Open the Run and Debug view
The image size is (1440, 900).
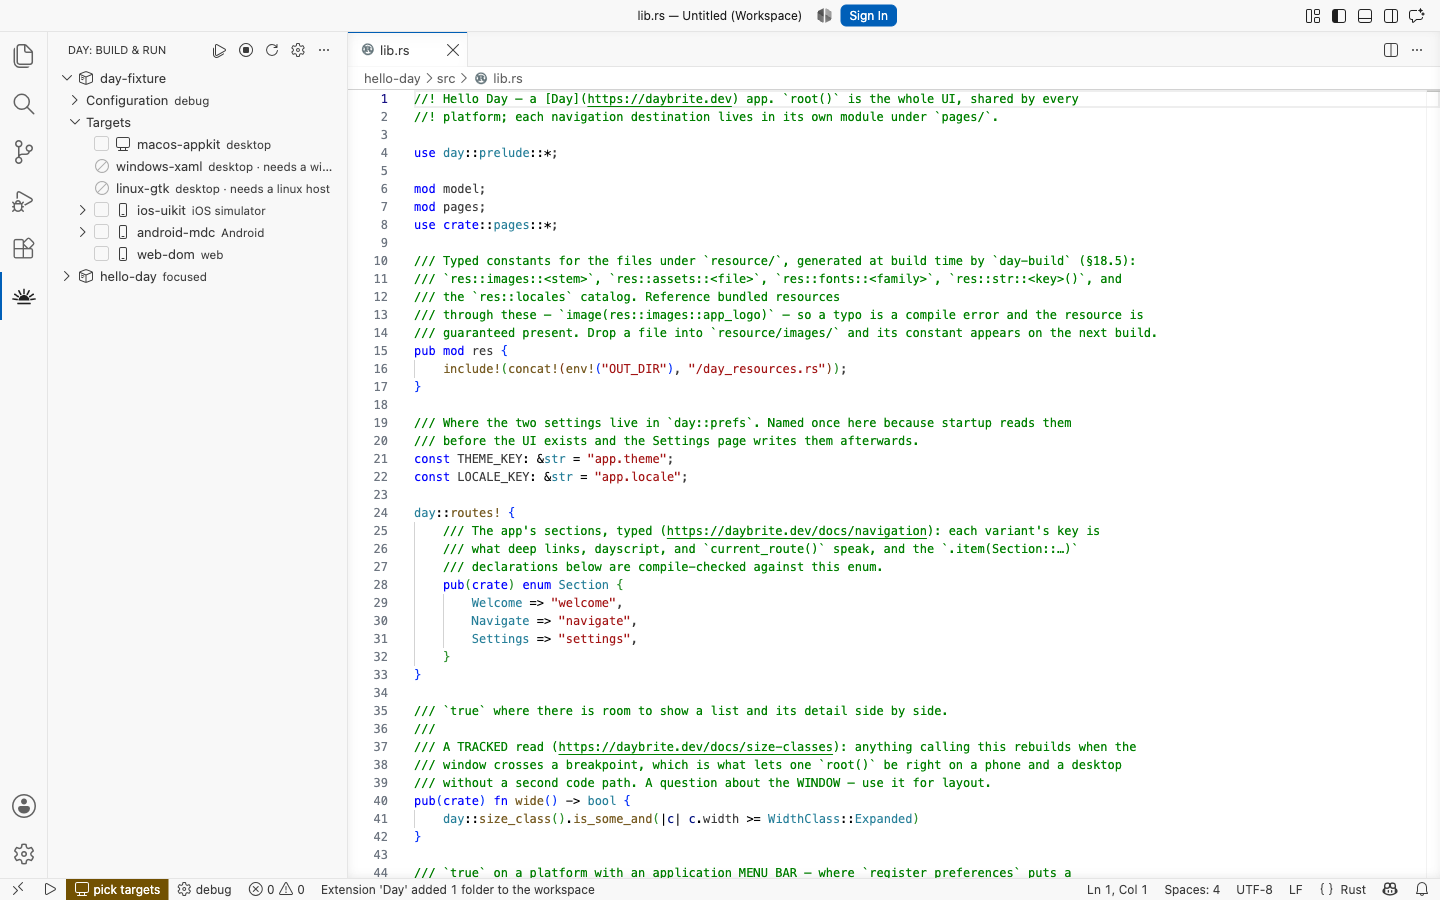click(x=24, y=200)
